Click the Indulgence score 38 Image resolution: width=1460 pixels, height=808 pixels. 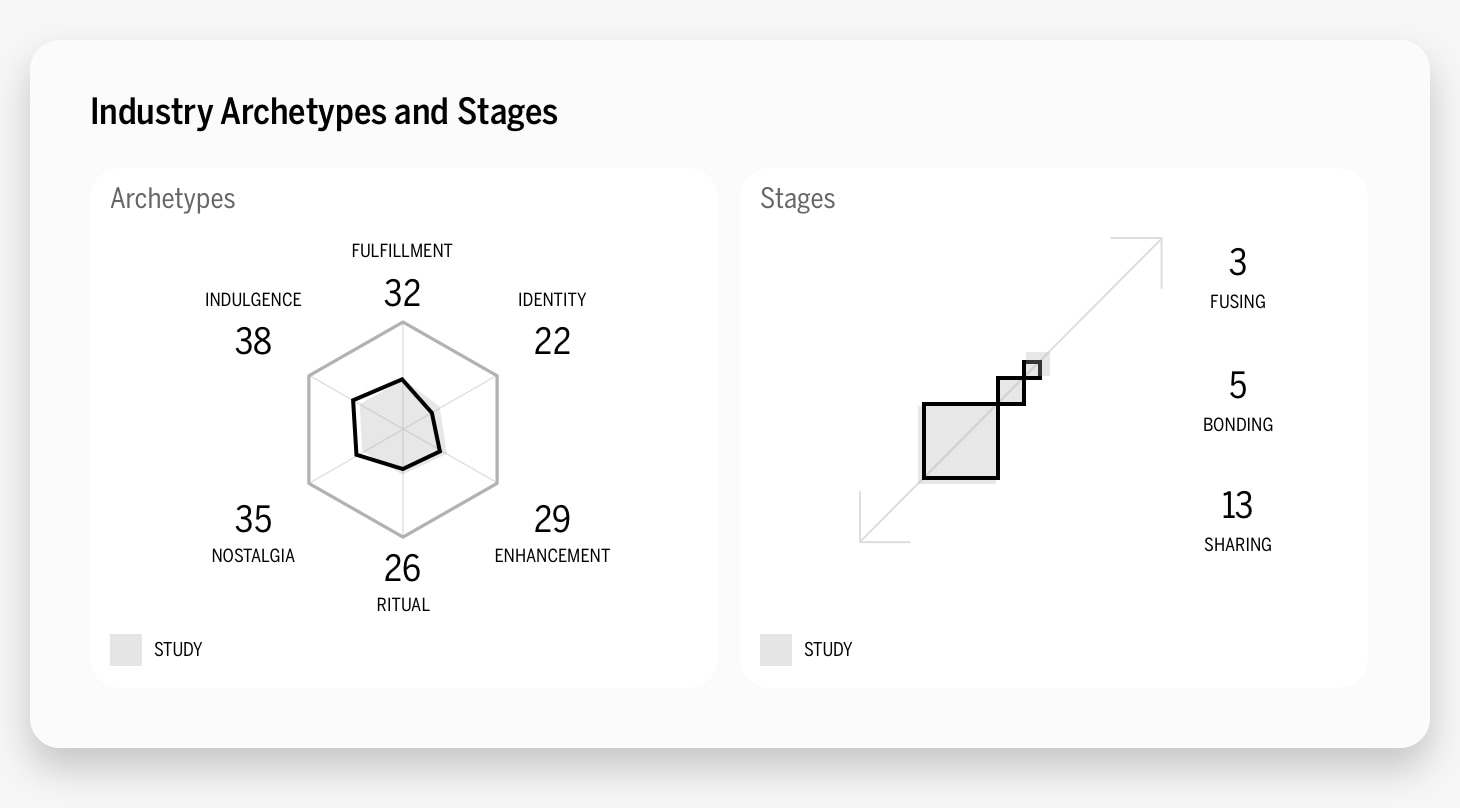click(253, 342)
